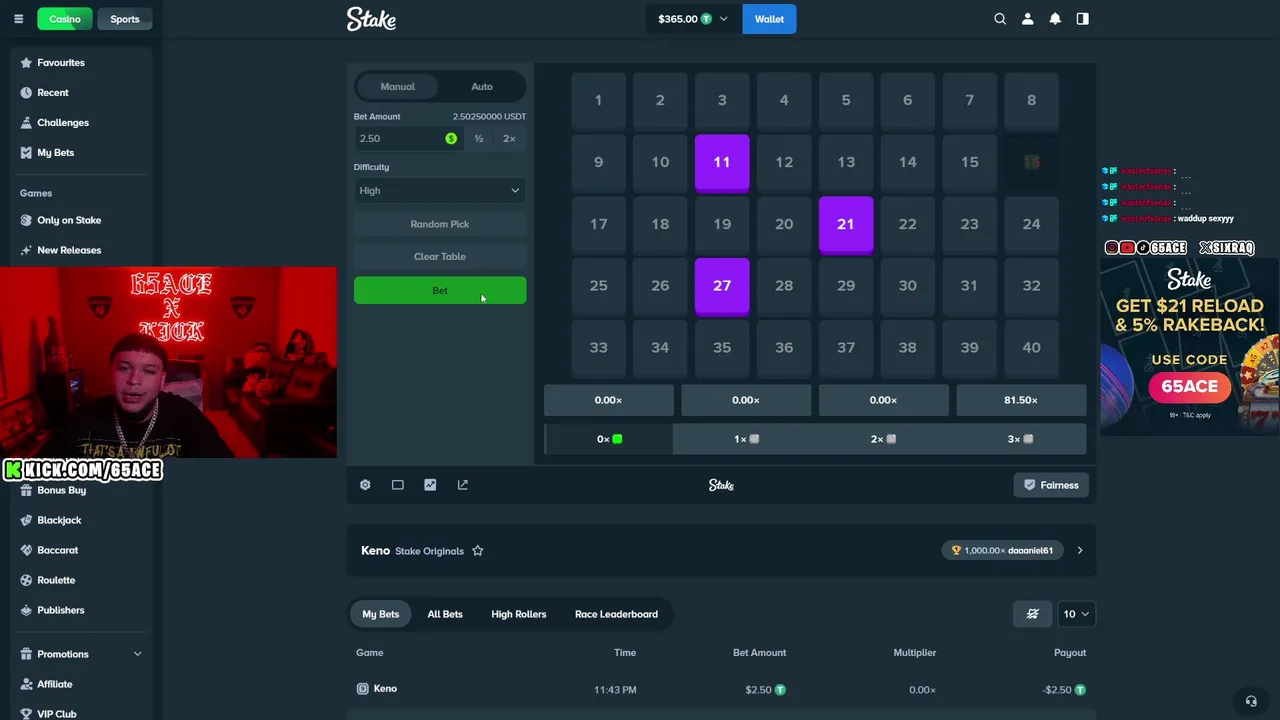Image resolution: width=1280 pixels, height=720 pixels.
Task: Deselect Keno number 11 tile
Action: pos(722,162)
